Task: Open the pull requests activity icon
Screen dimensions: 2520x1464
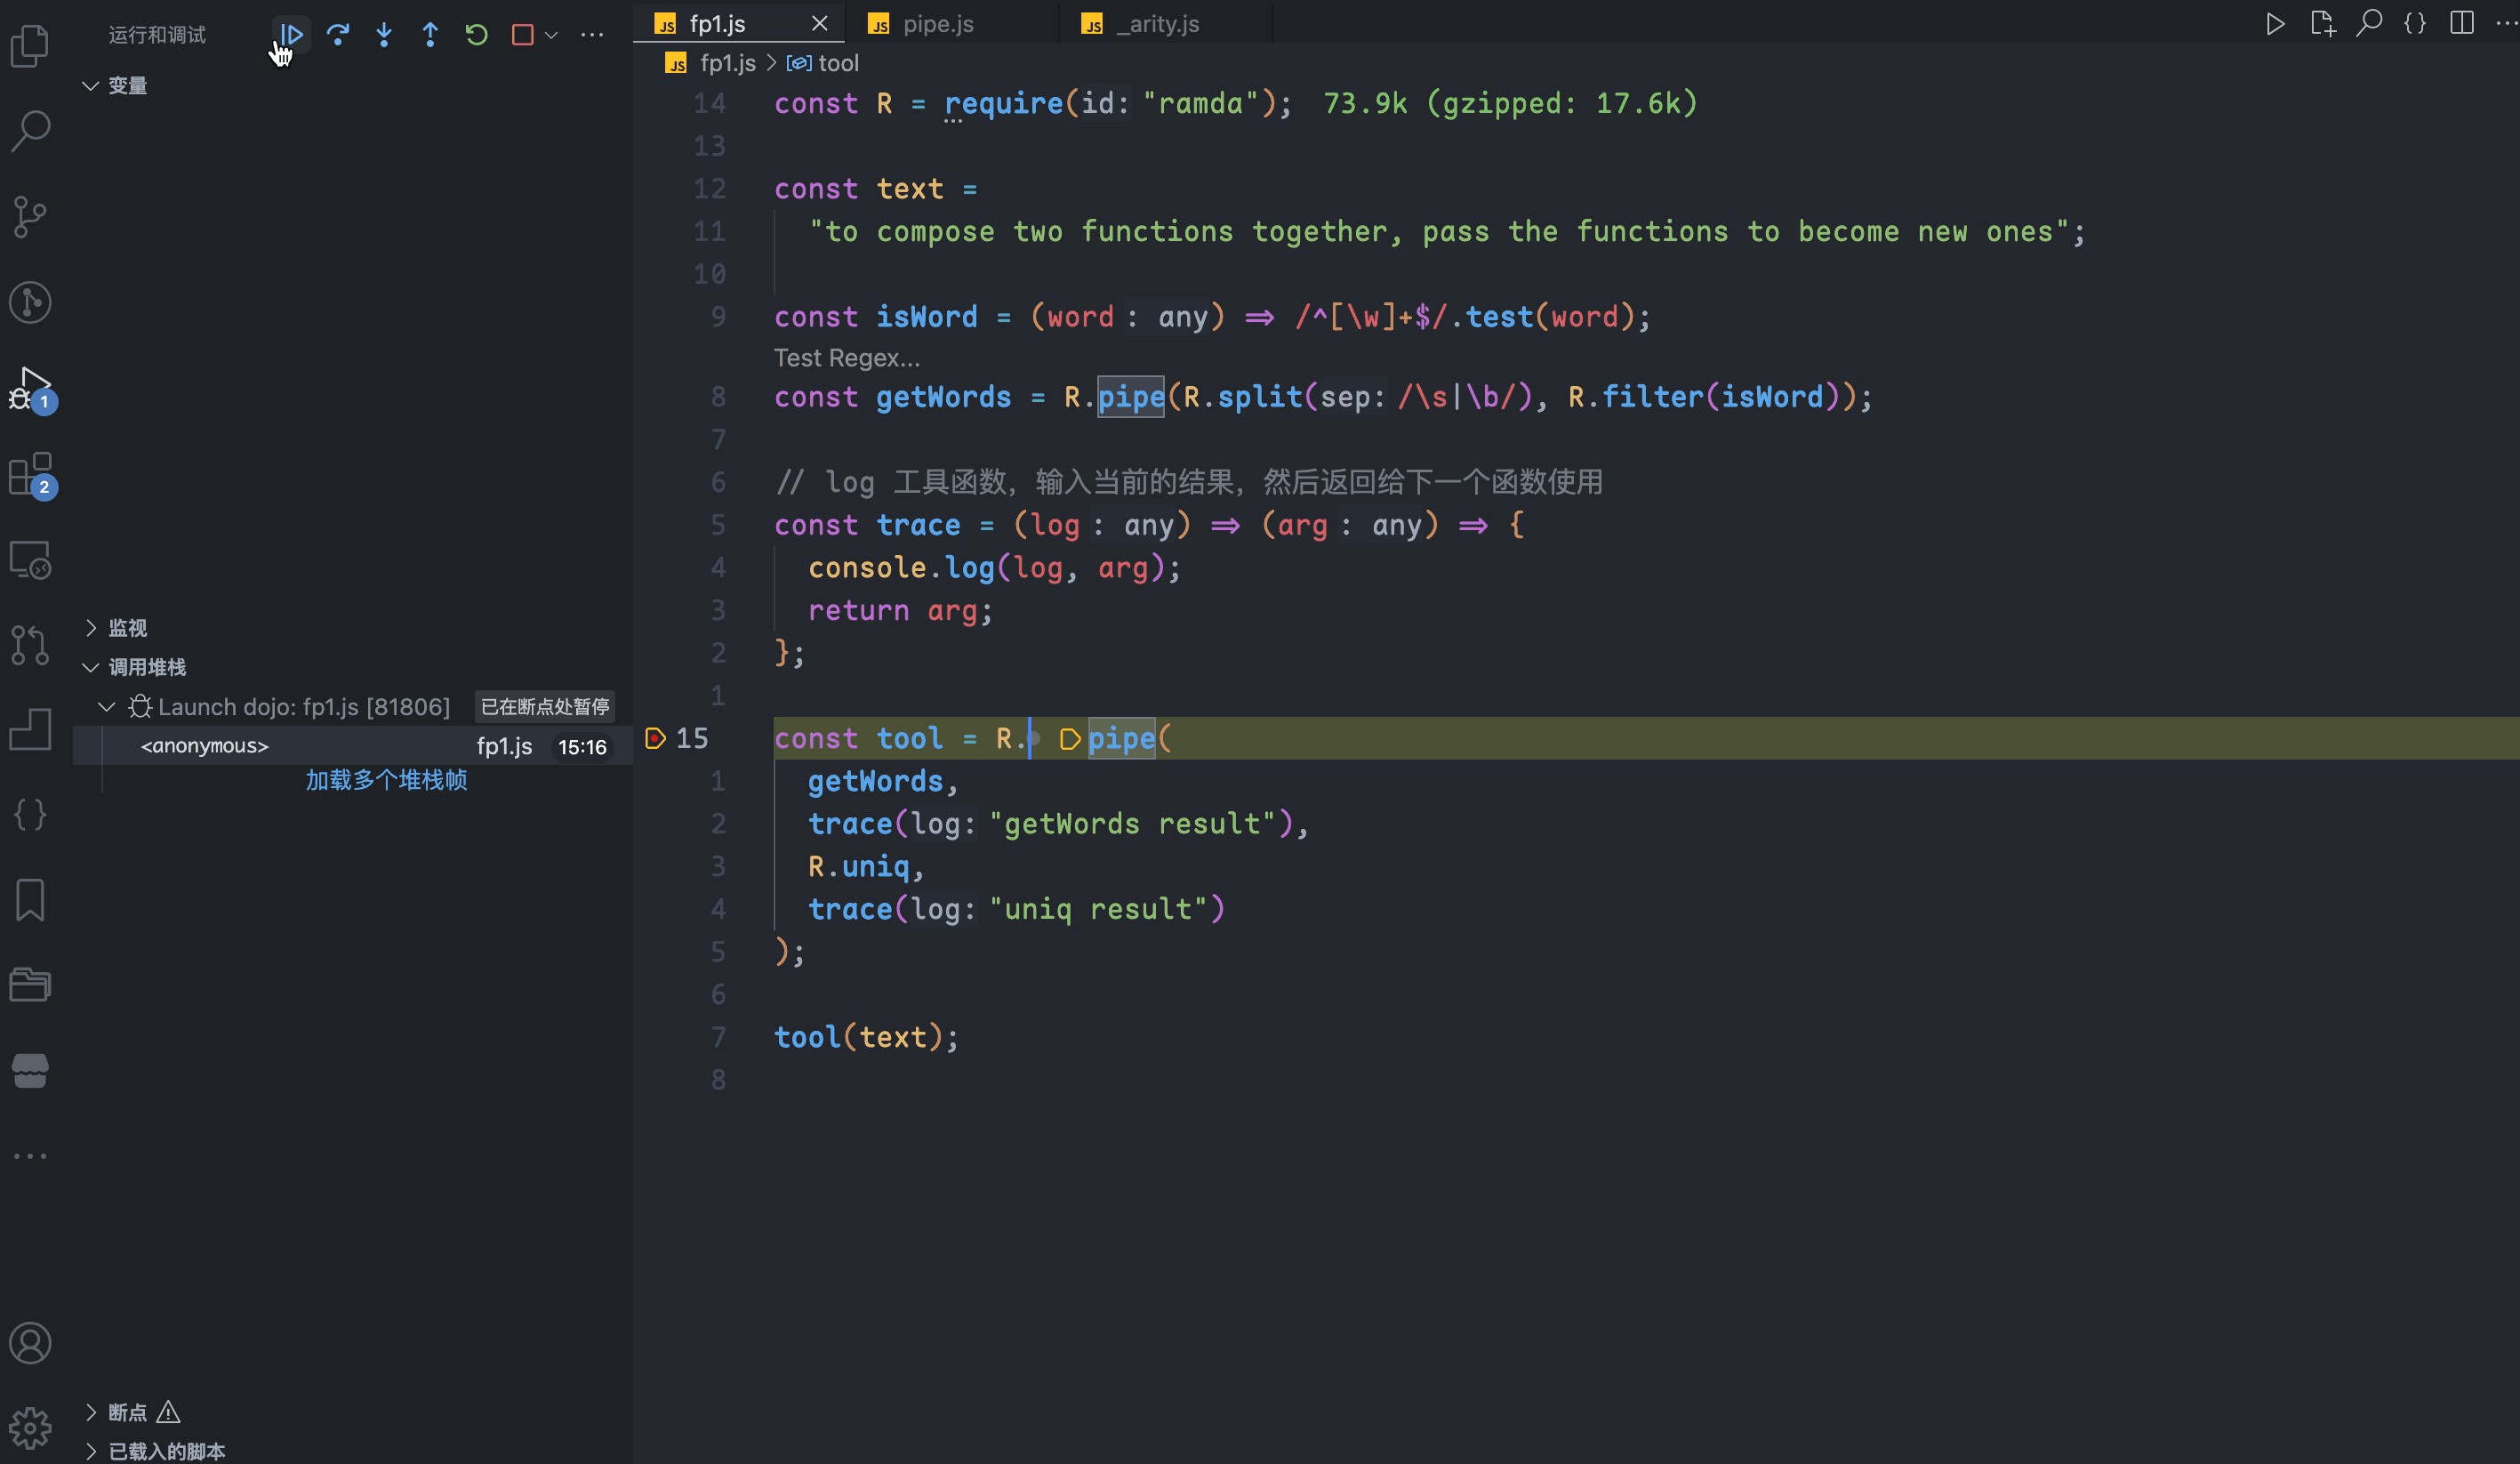Action: (30, 645)
